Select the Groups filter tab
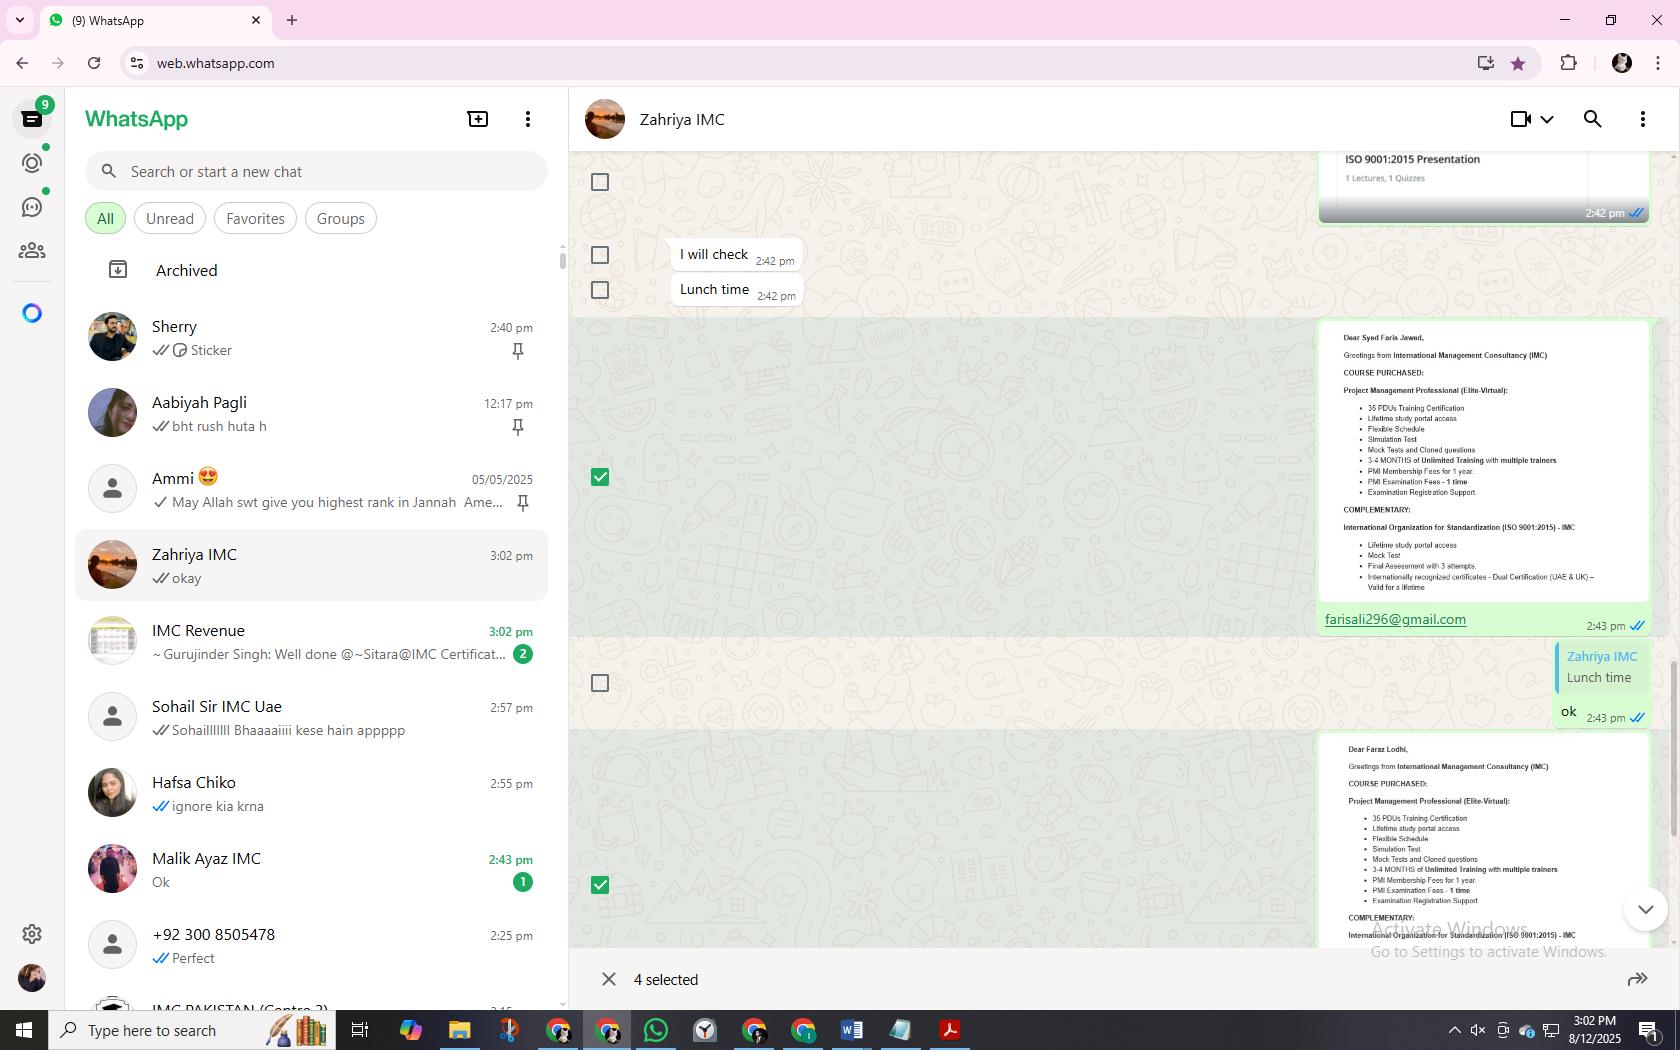This screenshot has height=1050, width=1680. click(x=341, y=219)
